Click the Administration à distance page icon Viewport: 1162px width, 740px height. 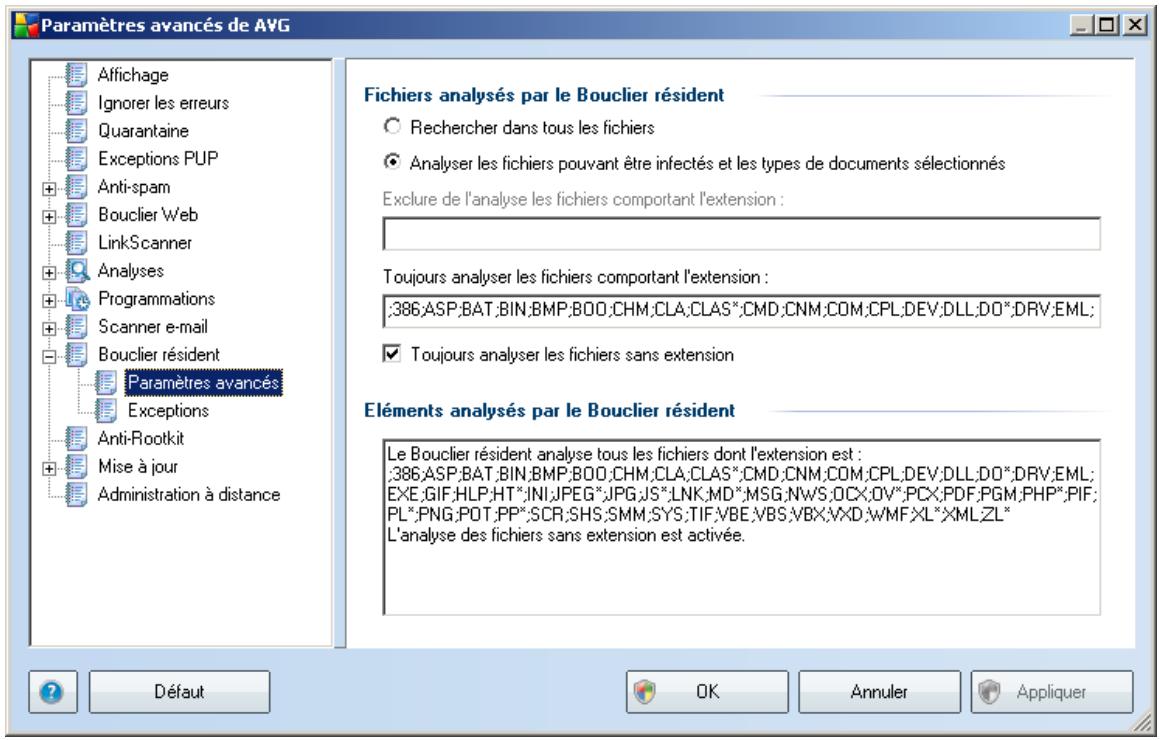tap(76, 494)
